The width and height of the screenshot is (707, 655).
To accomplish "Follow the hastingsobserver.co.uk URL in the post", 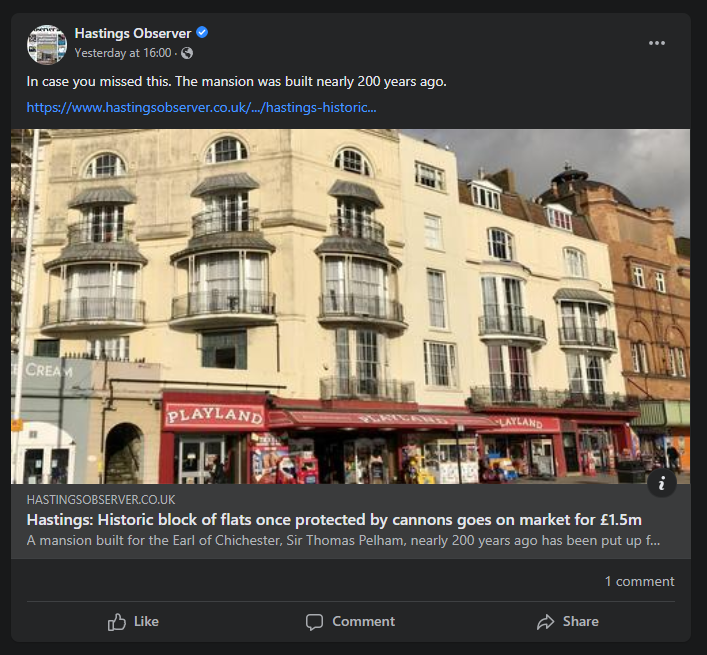I will pos(201,107).
